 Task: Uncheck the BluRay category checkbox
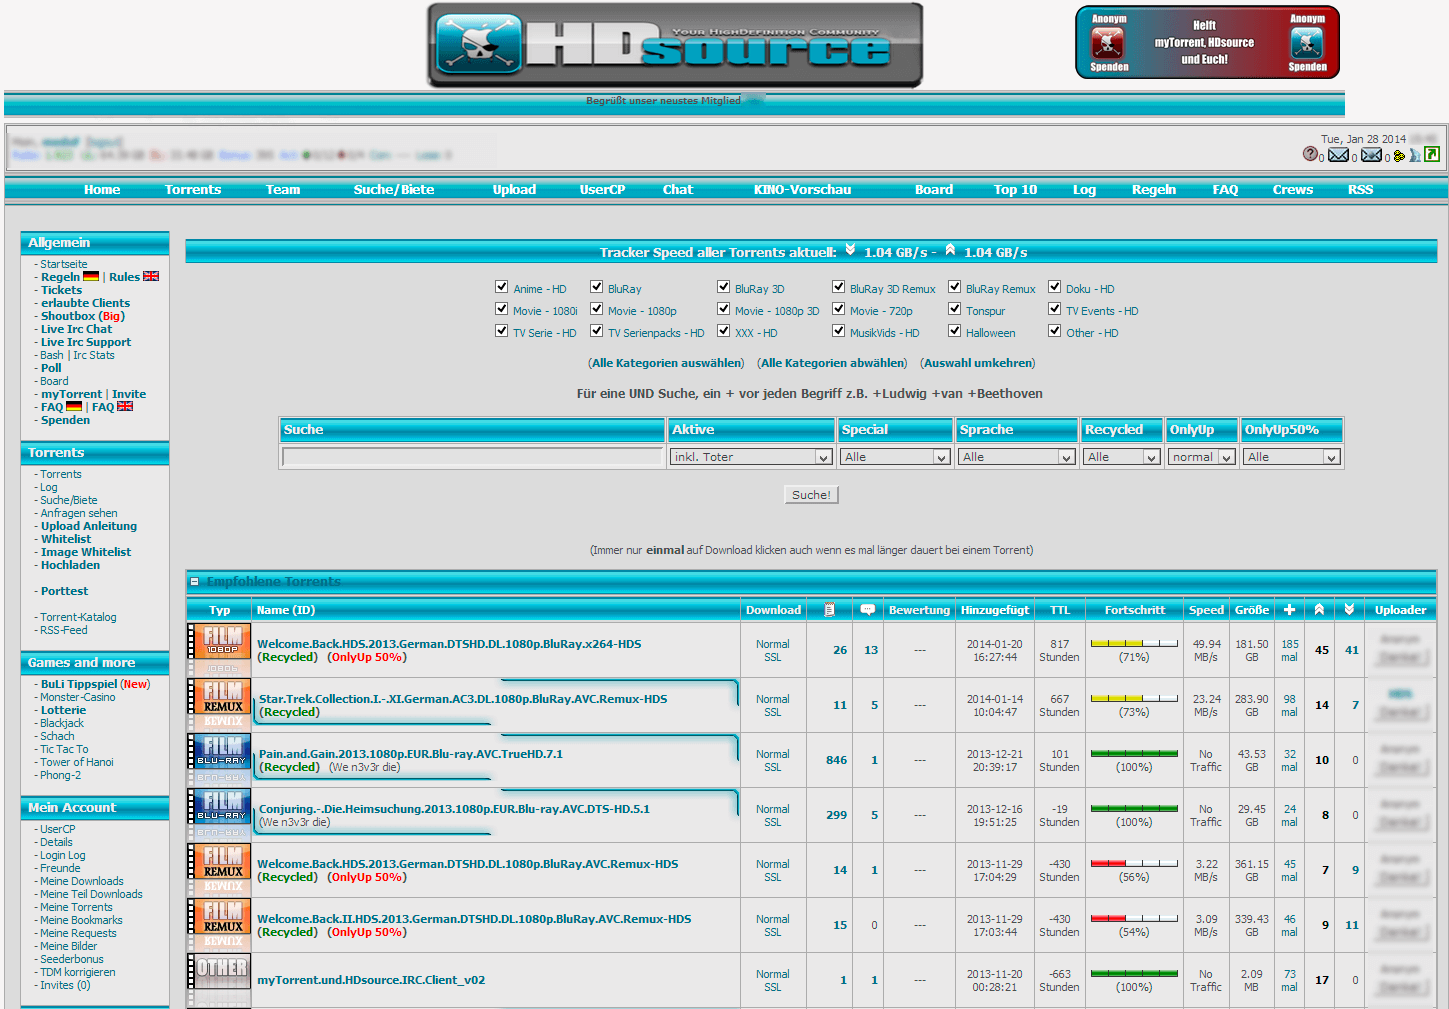pyautogui.click(x=597, y=287)
